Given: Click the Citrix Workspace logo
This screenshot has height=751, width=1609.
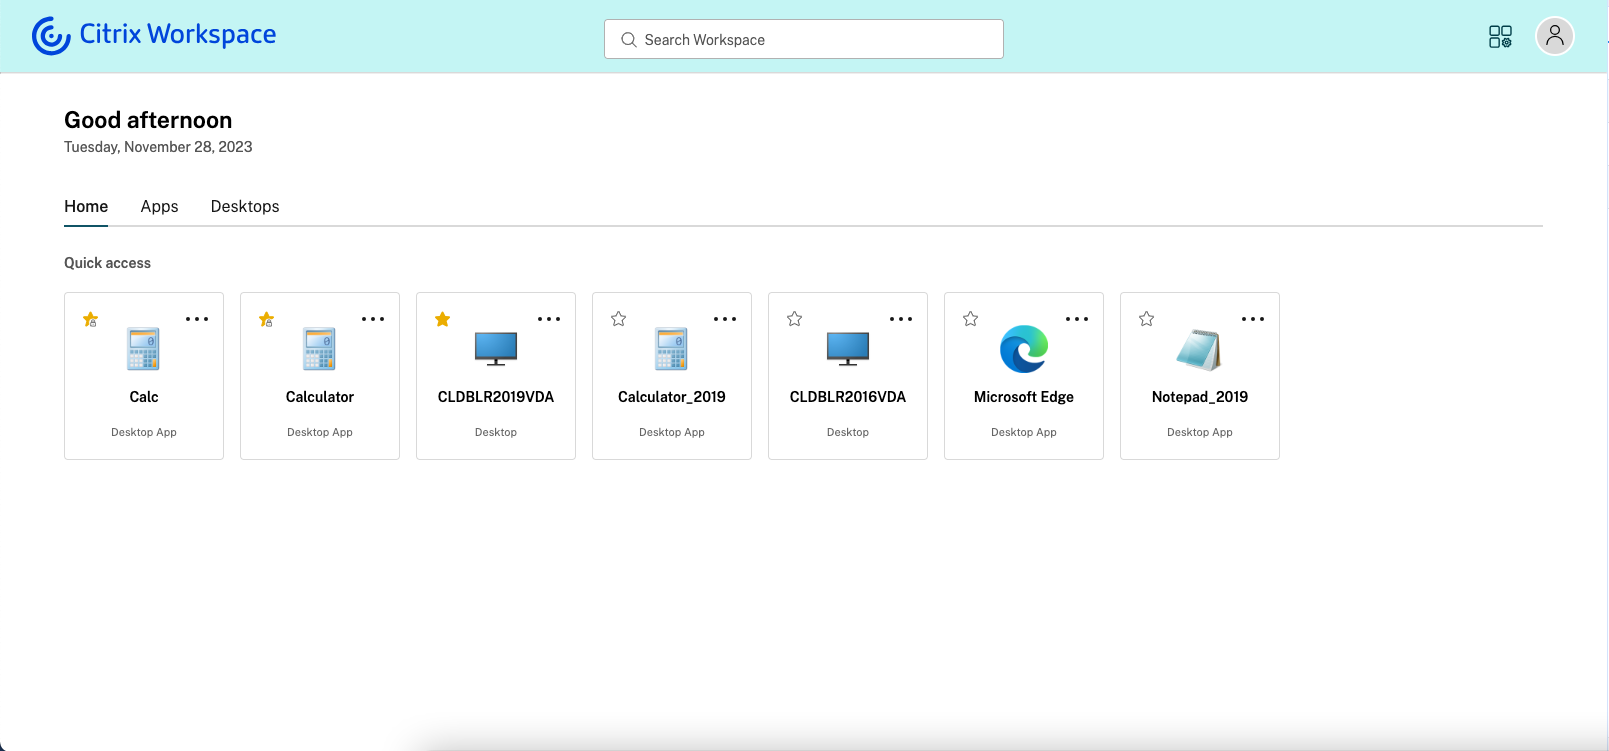Looking at the screenshot, I should click(x=154, y=35).
